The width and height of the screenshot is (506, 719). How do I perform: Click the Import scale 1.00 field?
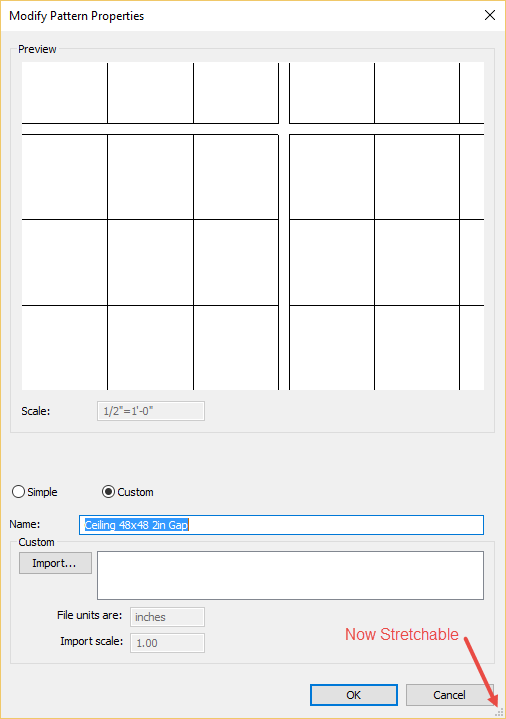click(167, 643)
